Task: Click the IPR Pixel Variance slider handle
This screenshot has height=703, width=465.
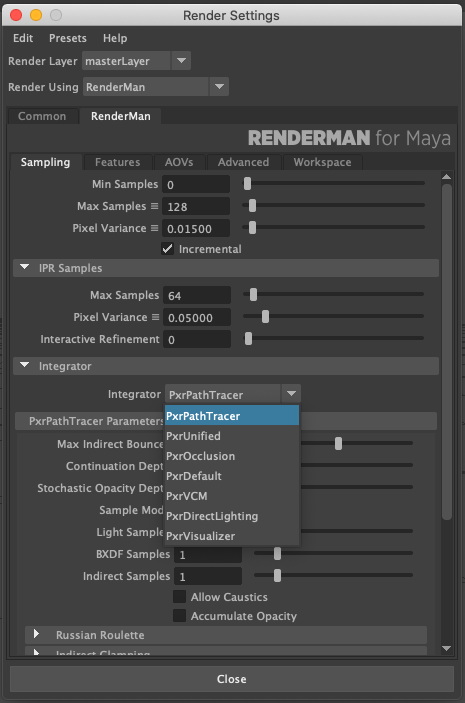Action: (x=265, y=316)
